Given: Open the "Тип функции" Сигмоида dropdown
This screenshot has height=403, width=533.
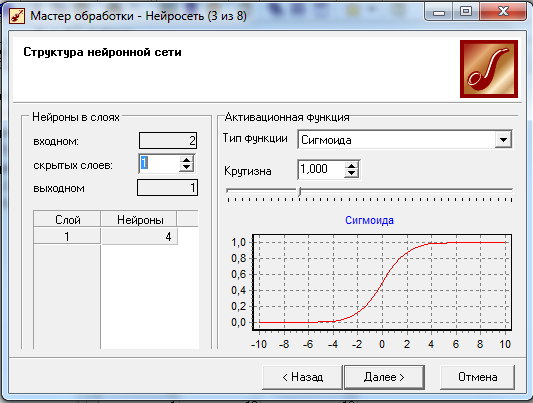Looking at the screenshot, I should [503, 140].
